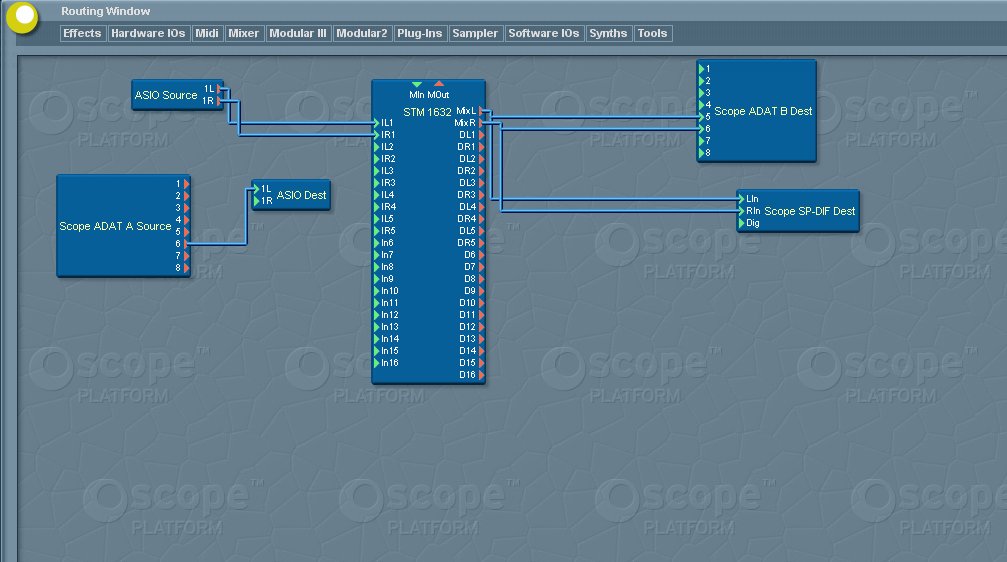
Task: Click the D6 output pin on STM 1632
Action: (x=481, y=255)
